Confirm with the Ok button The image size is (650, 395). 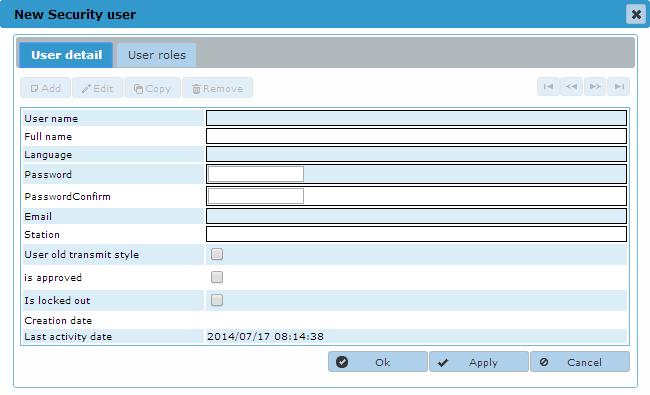pos(378,362)
